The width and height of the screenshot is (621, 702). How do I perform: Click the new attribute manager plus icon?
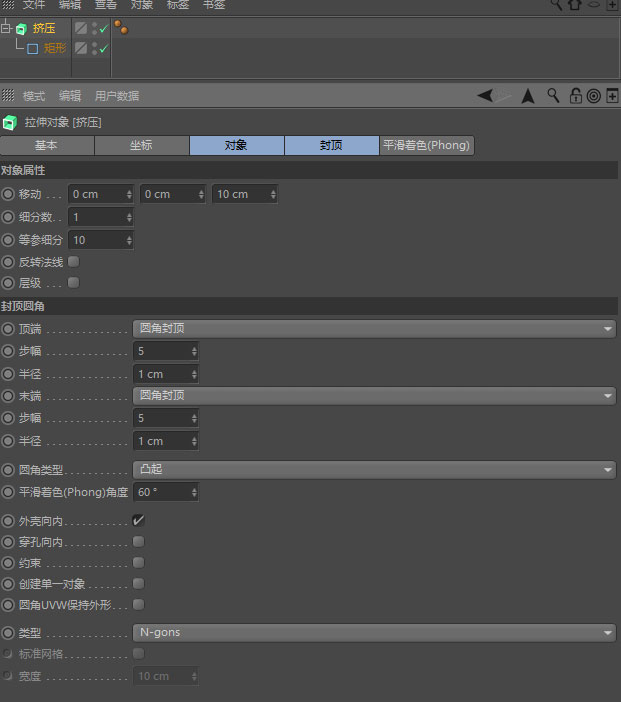pyautogui.click(x=612, y=95)
